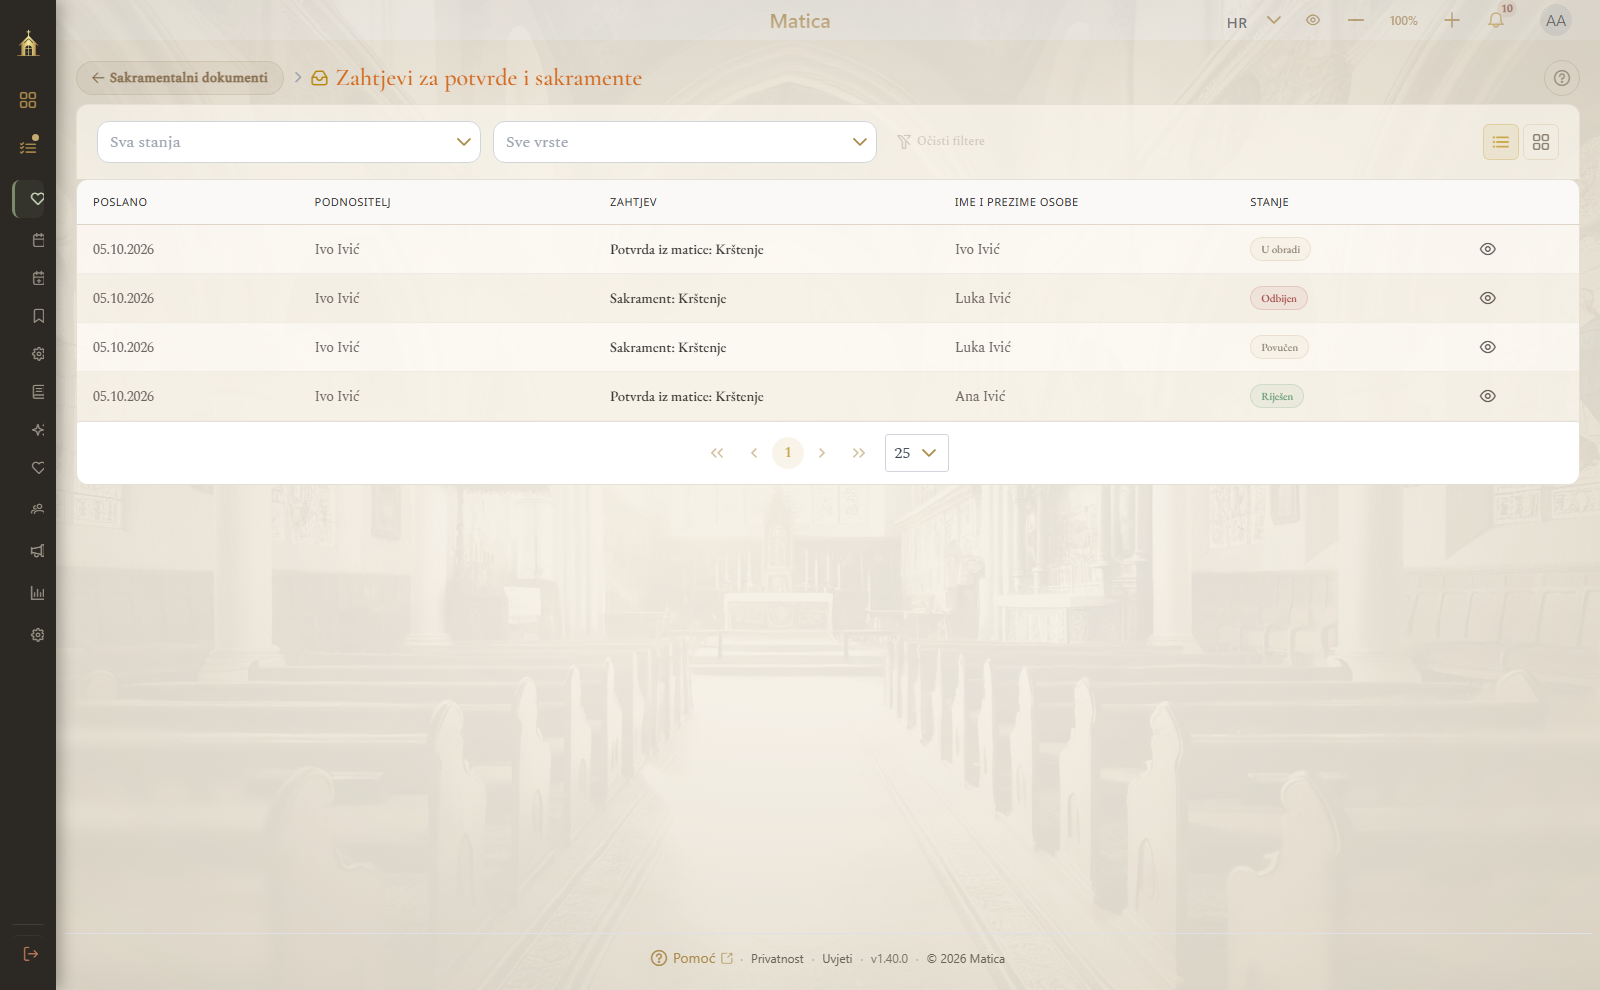Open the list document icon in sidebar
This screenshot has height=990, width=1600.
point(38,392)
